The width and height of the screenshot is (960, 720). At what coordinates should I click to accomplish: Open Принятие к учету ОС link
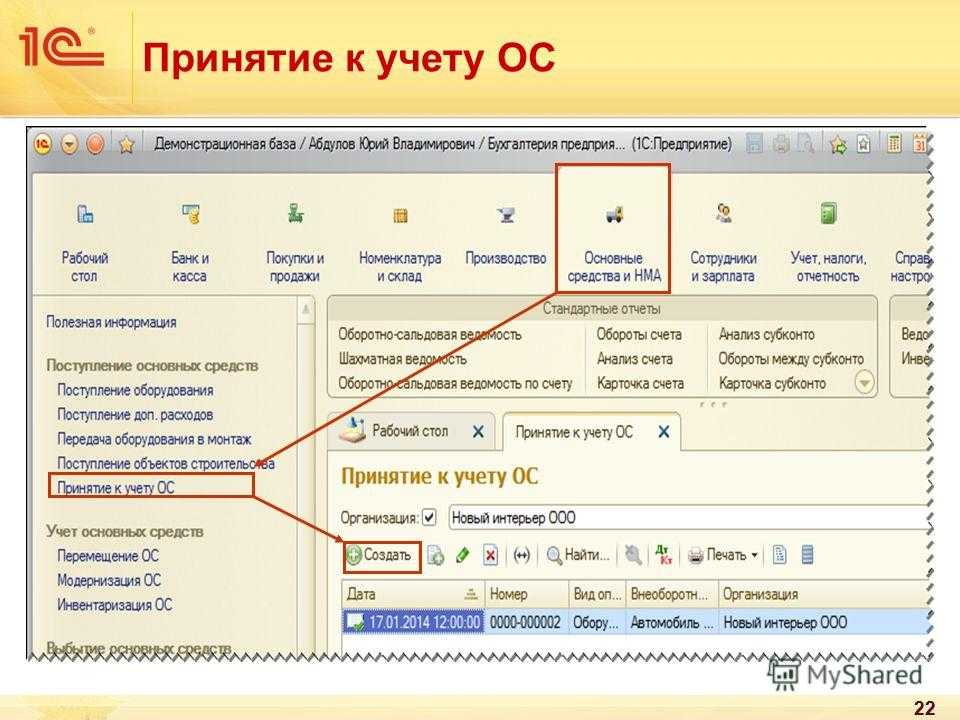[x=116, y=488]
